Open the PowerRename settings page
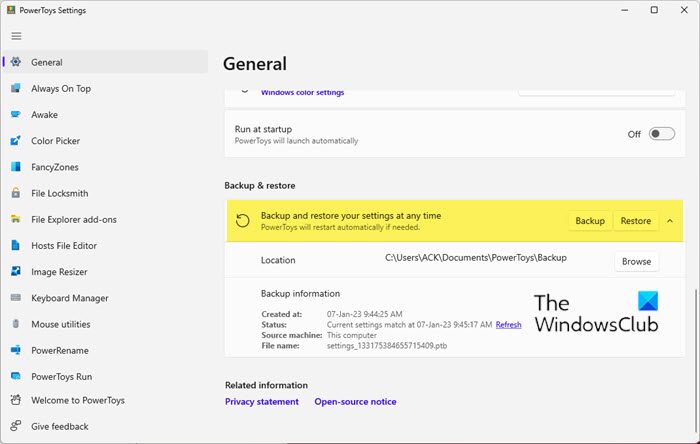700x444 pixels. [60, 351]
